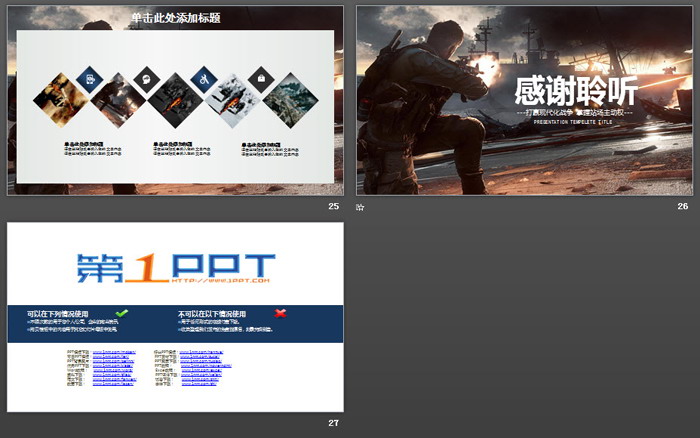Click the phone icon diamond on slide 25

[90, 79]
